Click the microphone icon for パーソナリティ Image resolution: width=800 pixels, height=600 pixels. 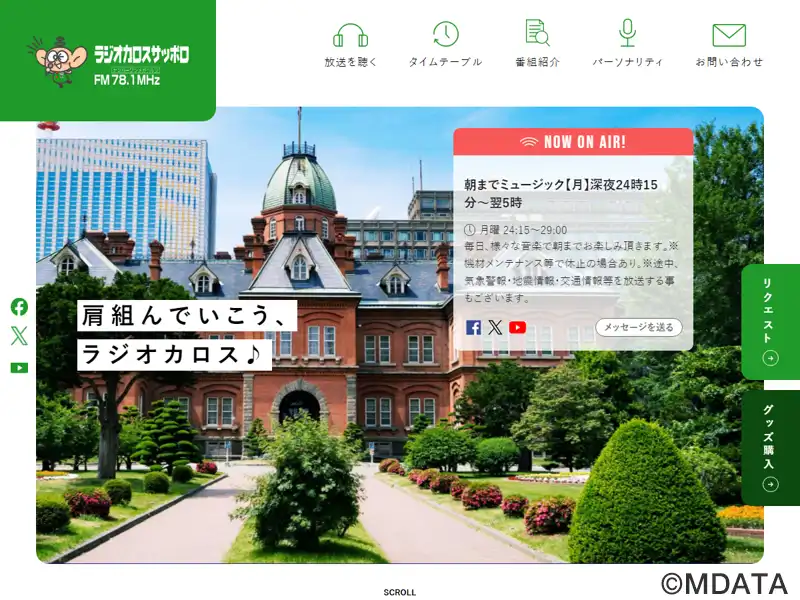click(627, 33)
